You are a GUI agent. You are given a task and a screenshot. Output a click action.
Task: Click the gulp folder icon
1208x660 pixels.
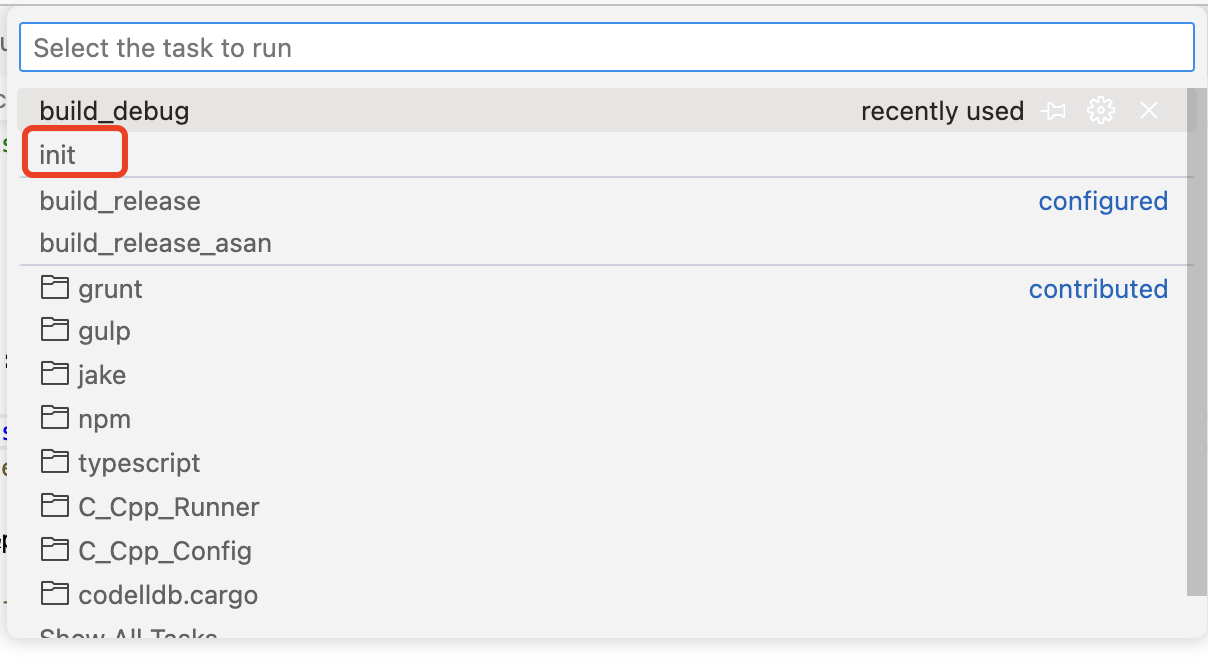click(54, 330)
